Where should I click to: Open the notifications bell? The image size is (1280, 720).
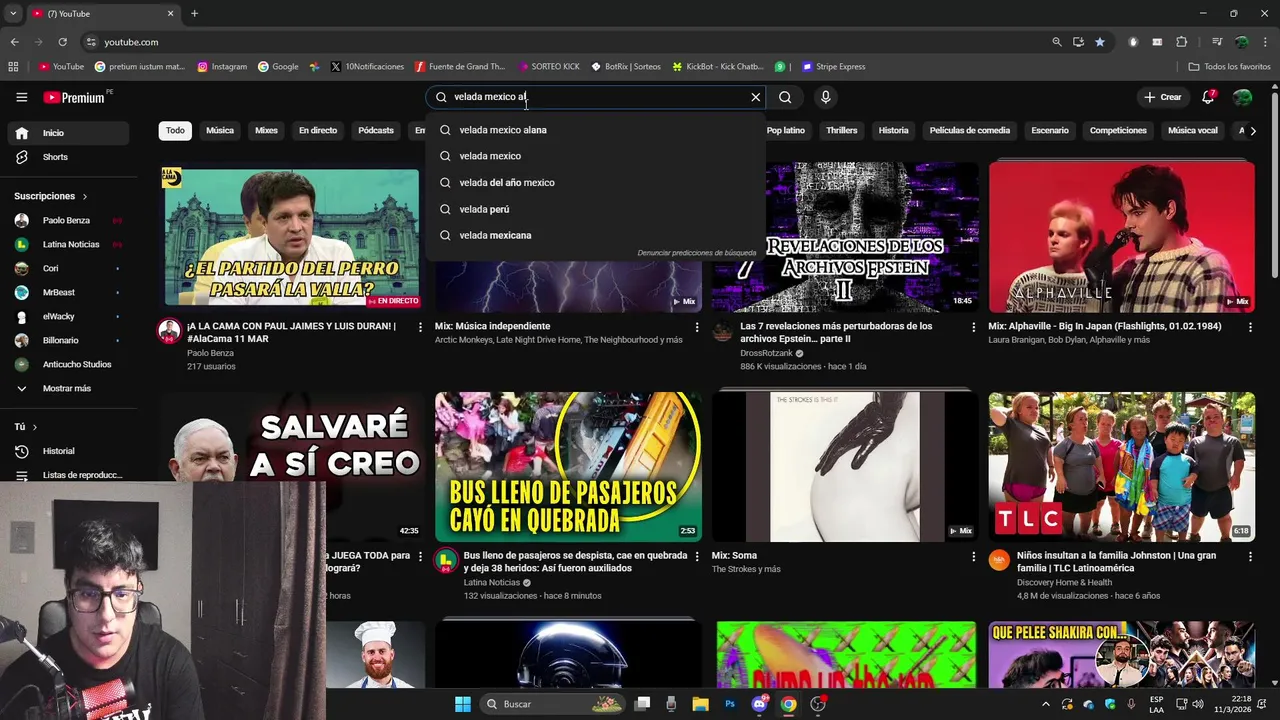click(1208, 97)
